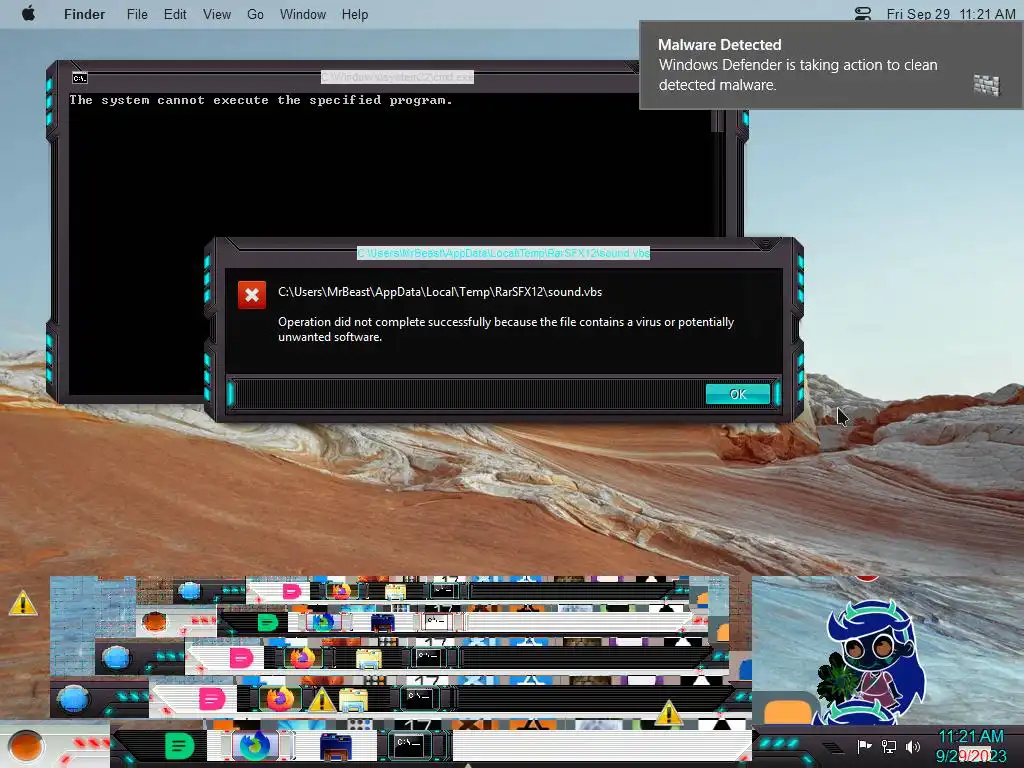Open the File menu
1024x768 pixels.
coord(137,14)
